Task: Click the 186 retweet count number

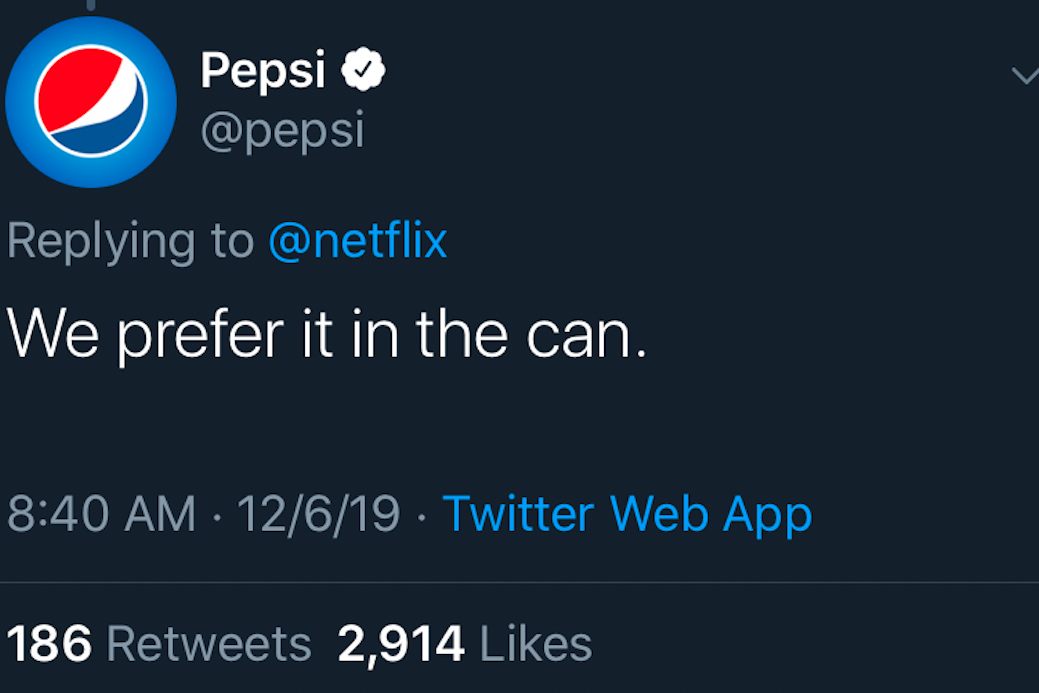Action: (x=49, y=644)
